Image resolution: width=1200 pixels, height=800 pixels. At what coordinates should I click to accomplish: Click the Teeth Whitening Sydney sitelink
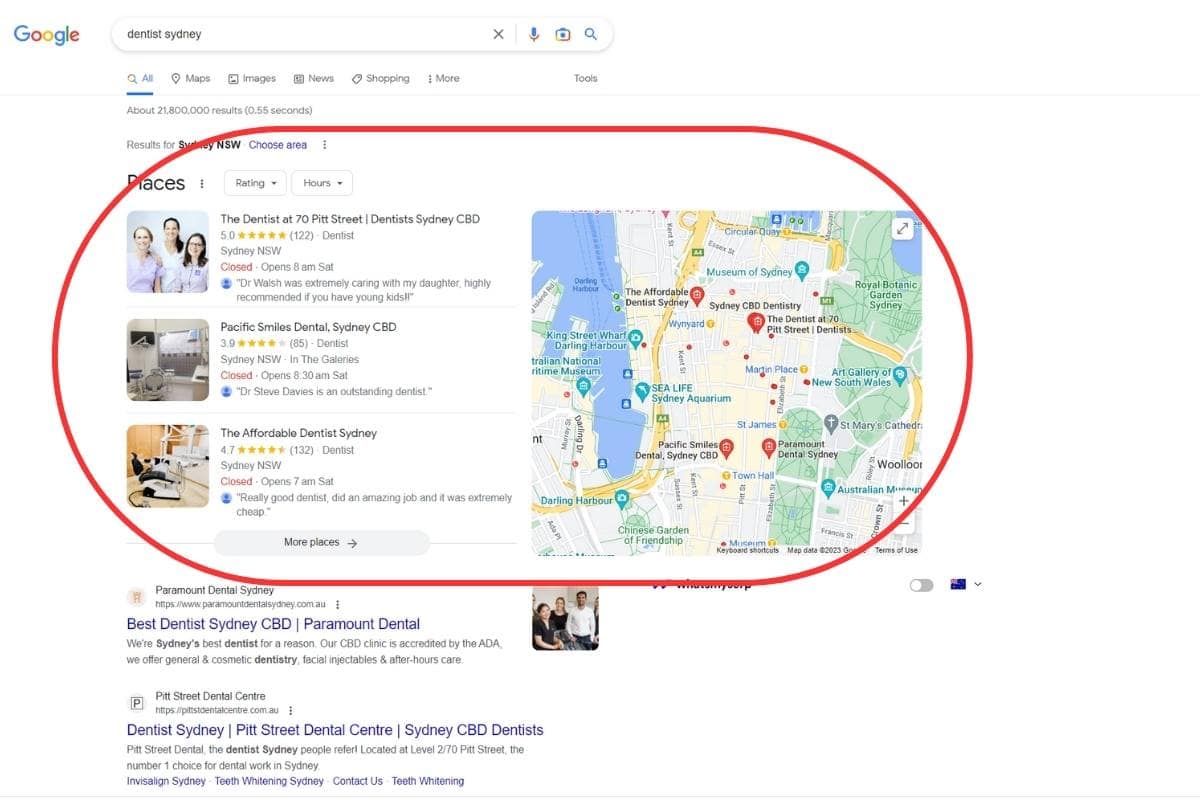click(269, 781)
